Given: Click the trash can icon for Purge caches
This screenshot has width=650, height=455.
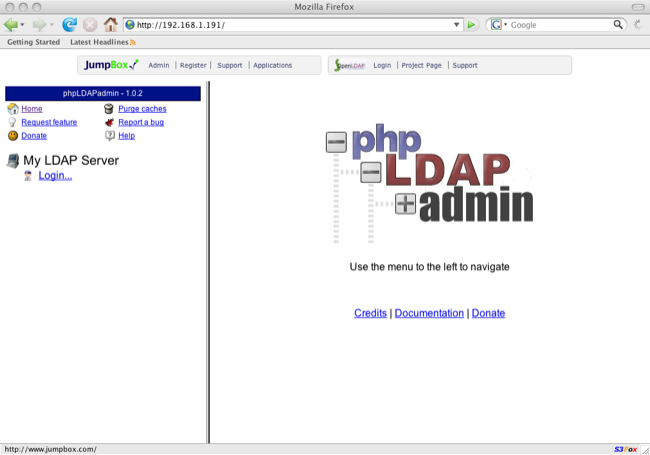Looking at the screenshot, I should [109, 109].
